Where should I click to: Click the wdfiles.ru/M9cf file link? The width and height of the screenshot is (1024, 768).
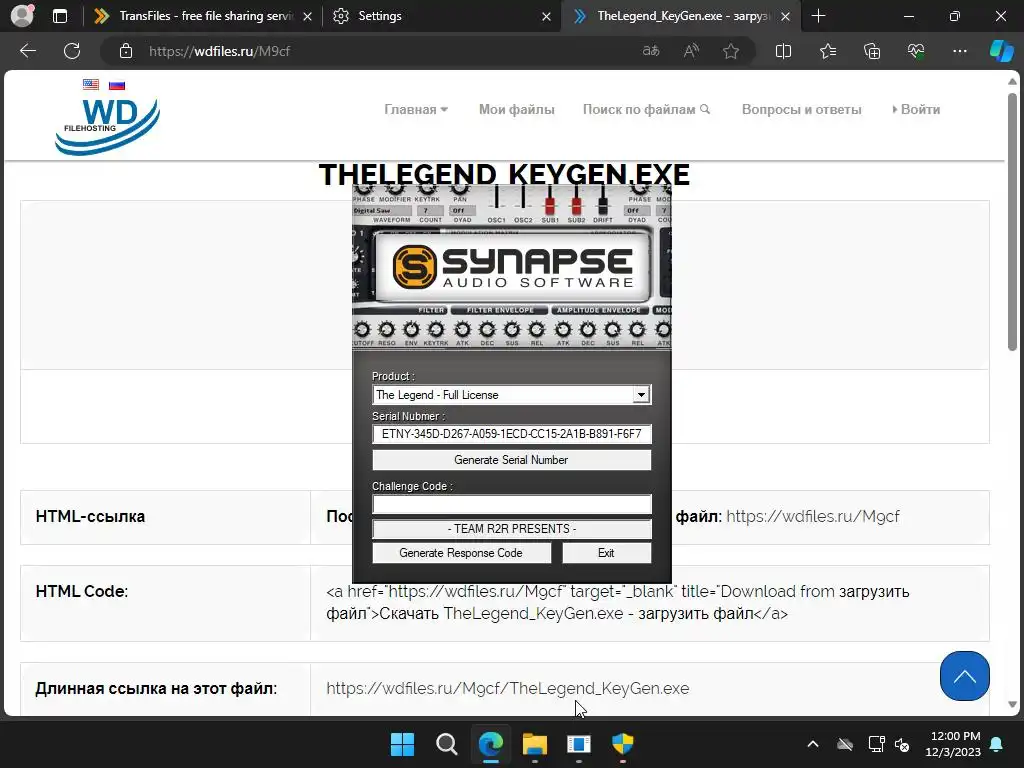(x=812, y=517)
